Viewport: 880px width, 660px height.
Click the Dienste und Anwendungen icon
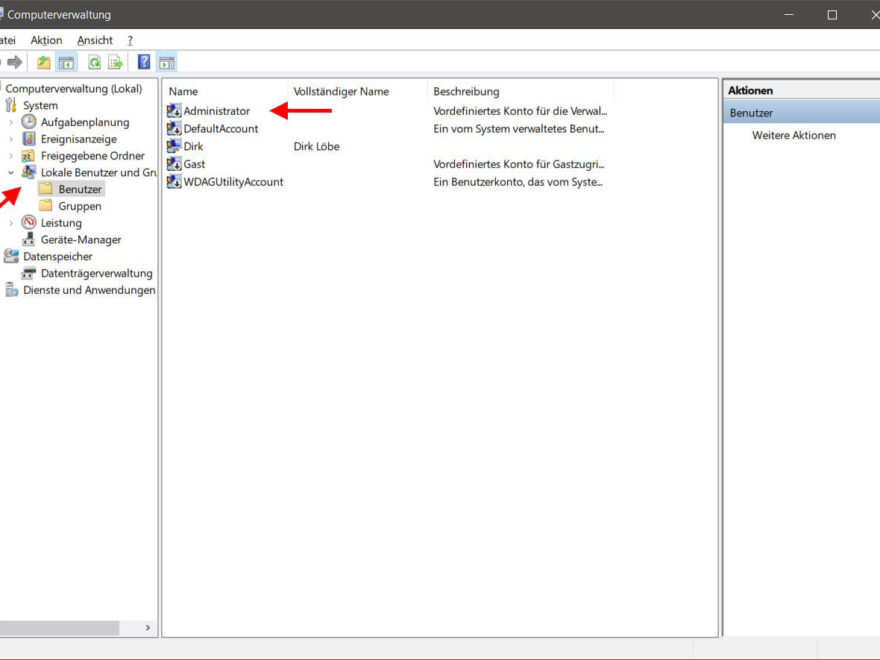11,290
